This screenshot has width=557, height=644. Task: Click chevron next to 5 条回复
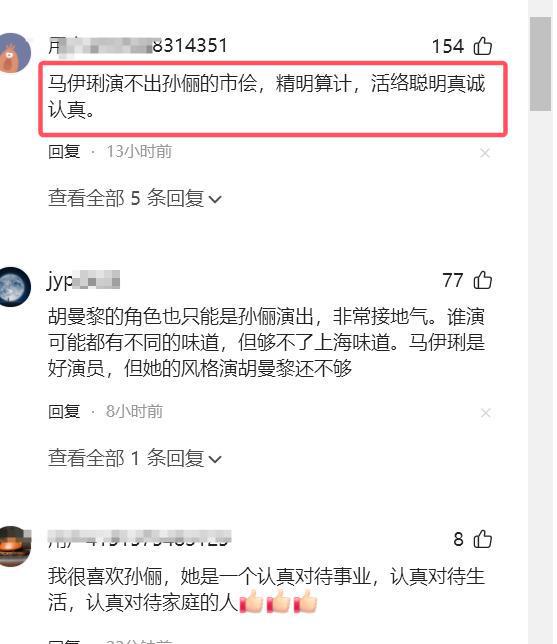215,200
